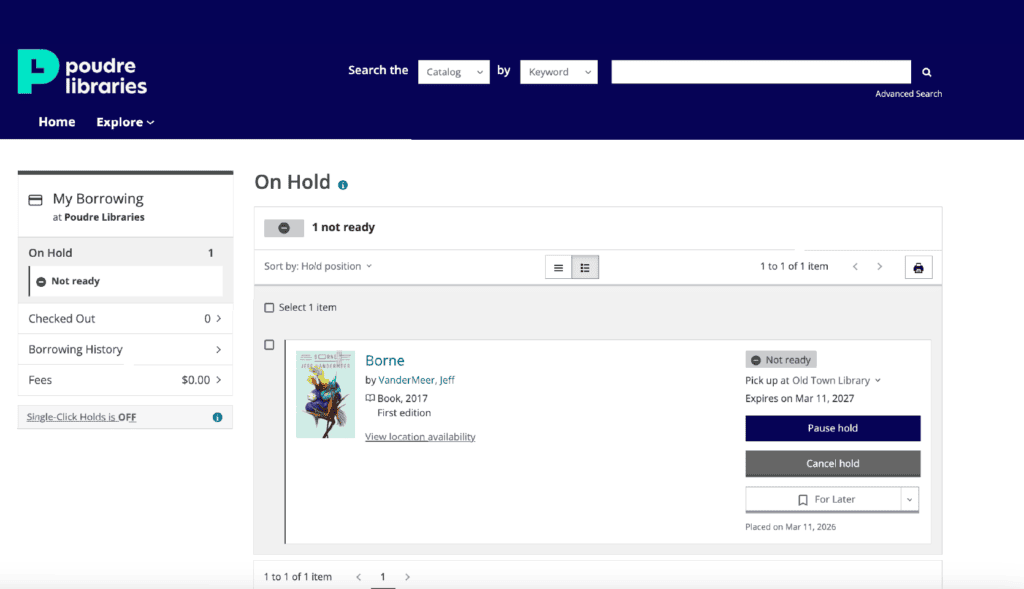Screen dimensions: 1024x589
Task: Check the Select 1 item checkbox
Action: pos(269,308)
